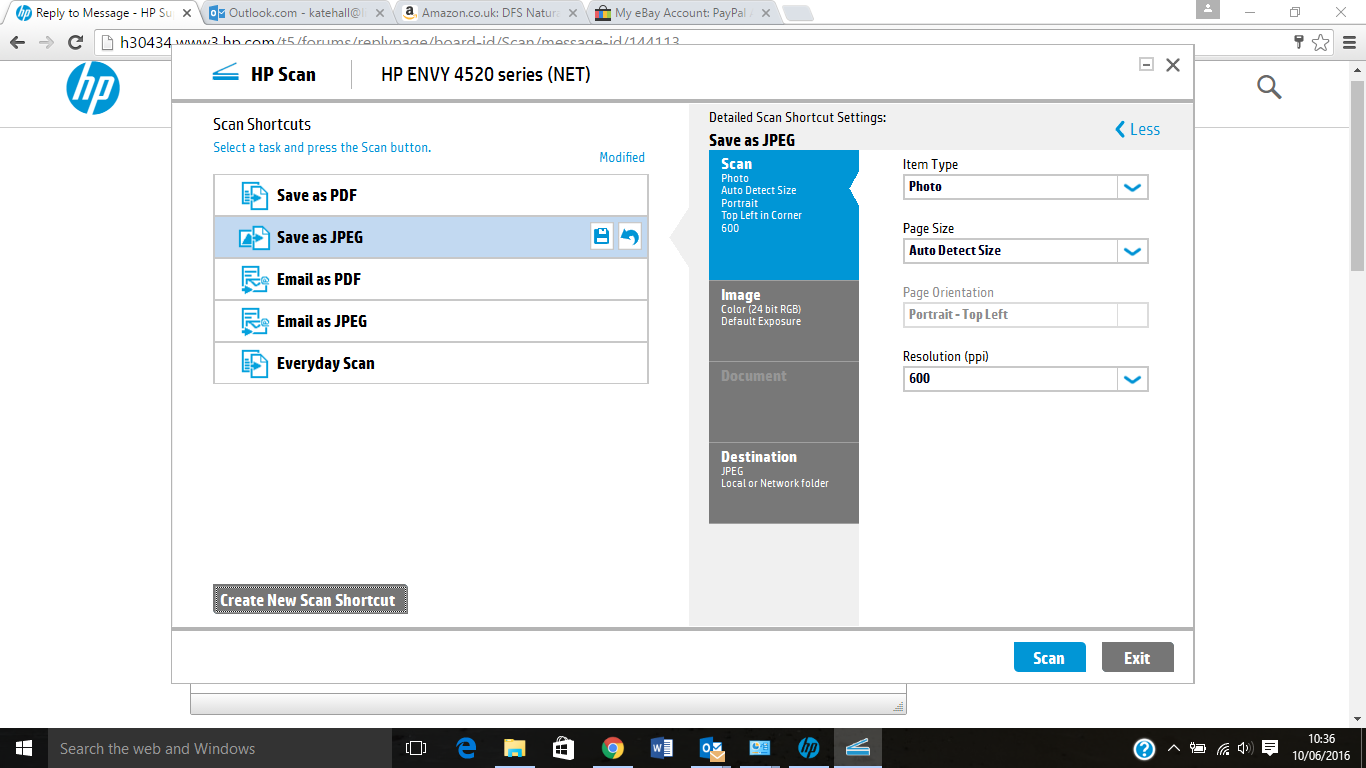1366x768 pixels.
Task: Select the Save as JPEG shortcut
Action: click(431, 237)
